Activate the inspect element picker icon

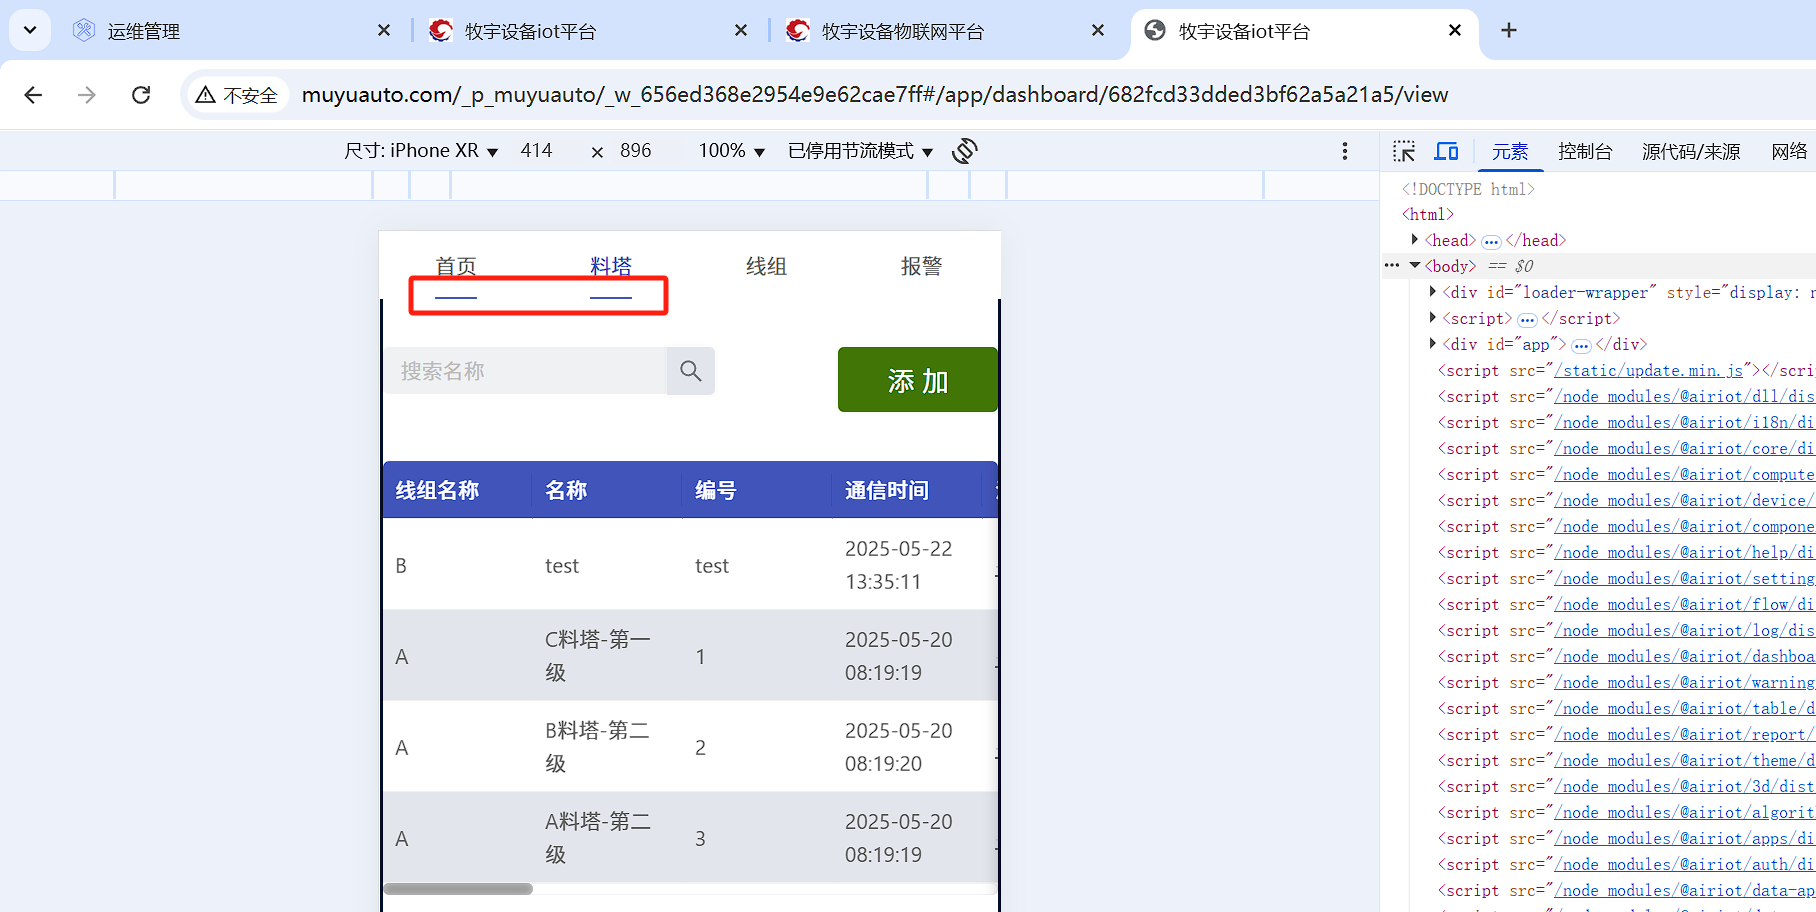[1404, 151]
